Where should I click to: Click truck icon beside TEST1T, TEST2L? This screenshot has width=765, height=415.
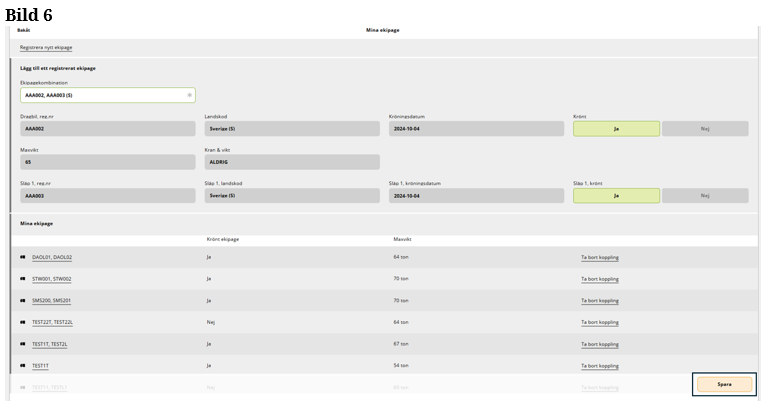(23, 344)
